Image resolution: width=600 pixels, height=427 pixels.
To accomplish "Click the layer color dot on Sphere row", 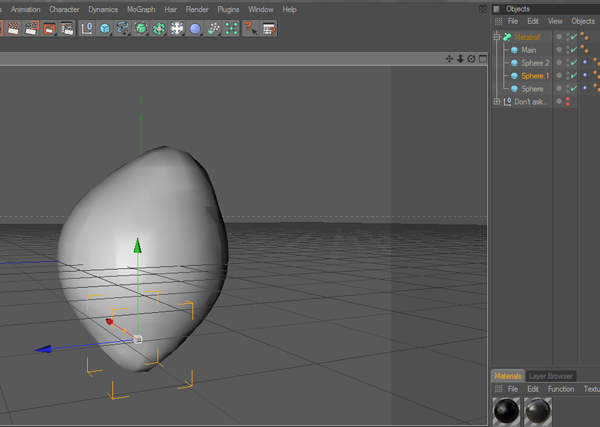I will 559,88.
